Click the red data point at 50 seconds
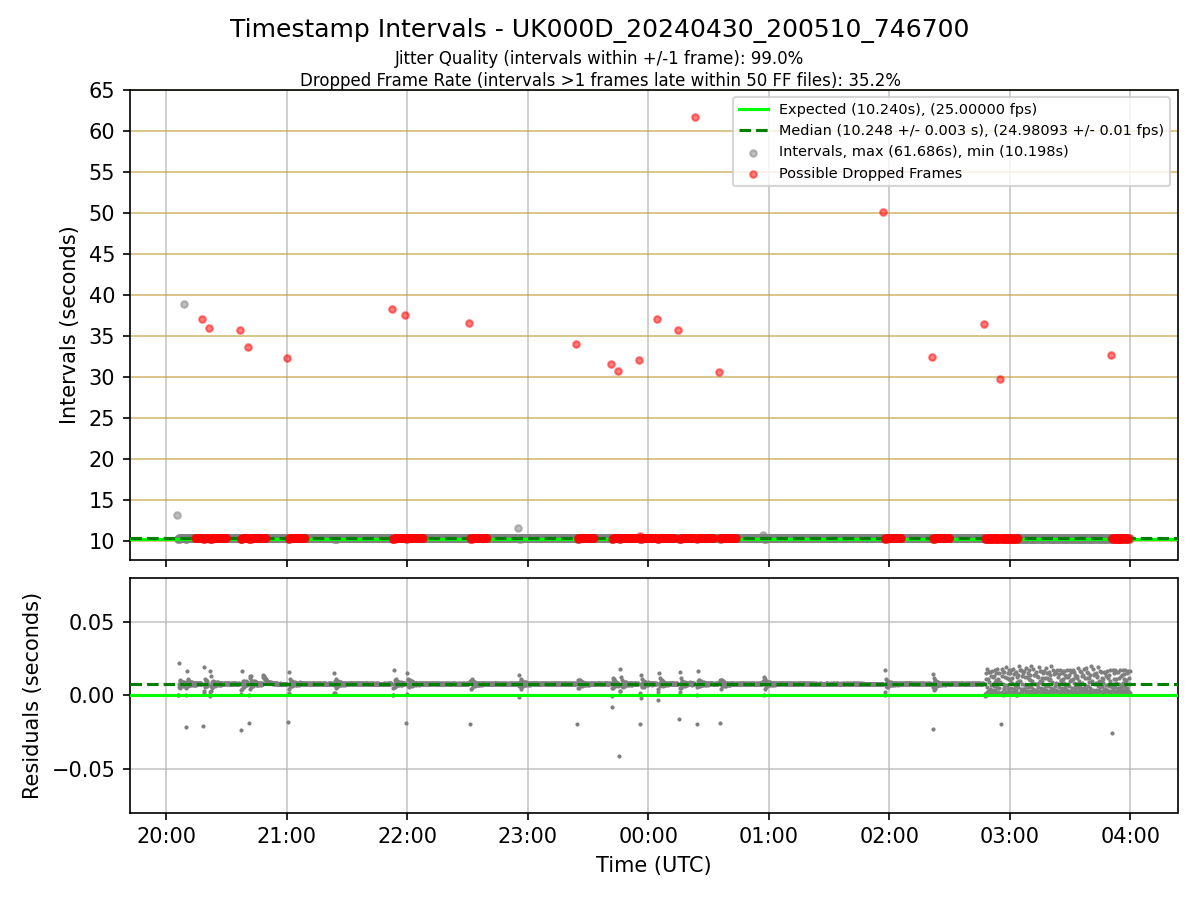 click(x=883, y=212)
